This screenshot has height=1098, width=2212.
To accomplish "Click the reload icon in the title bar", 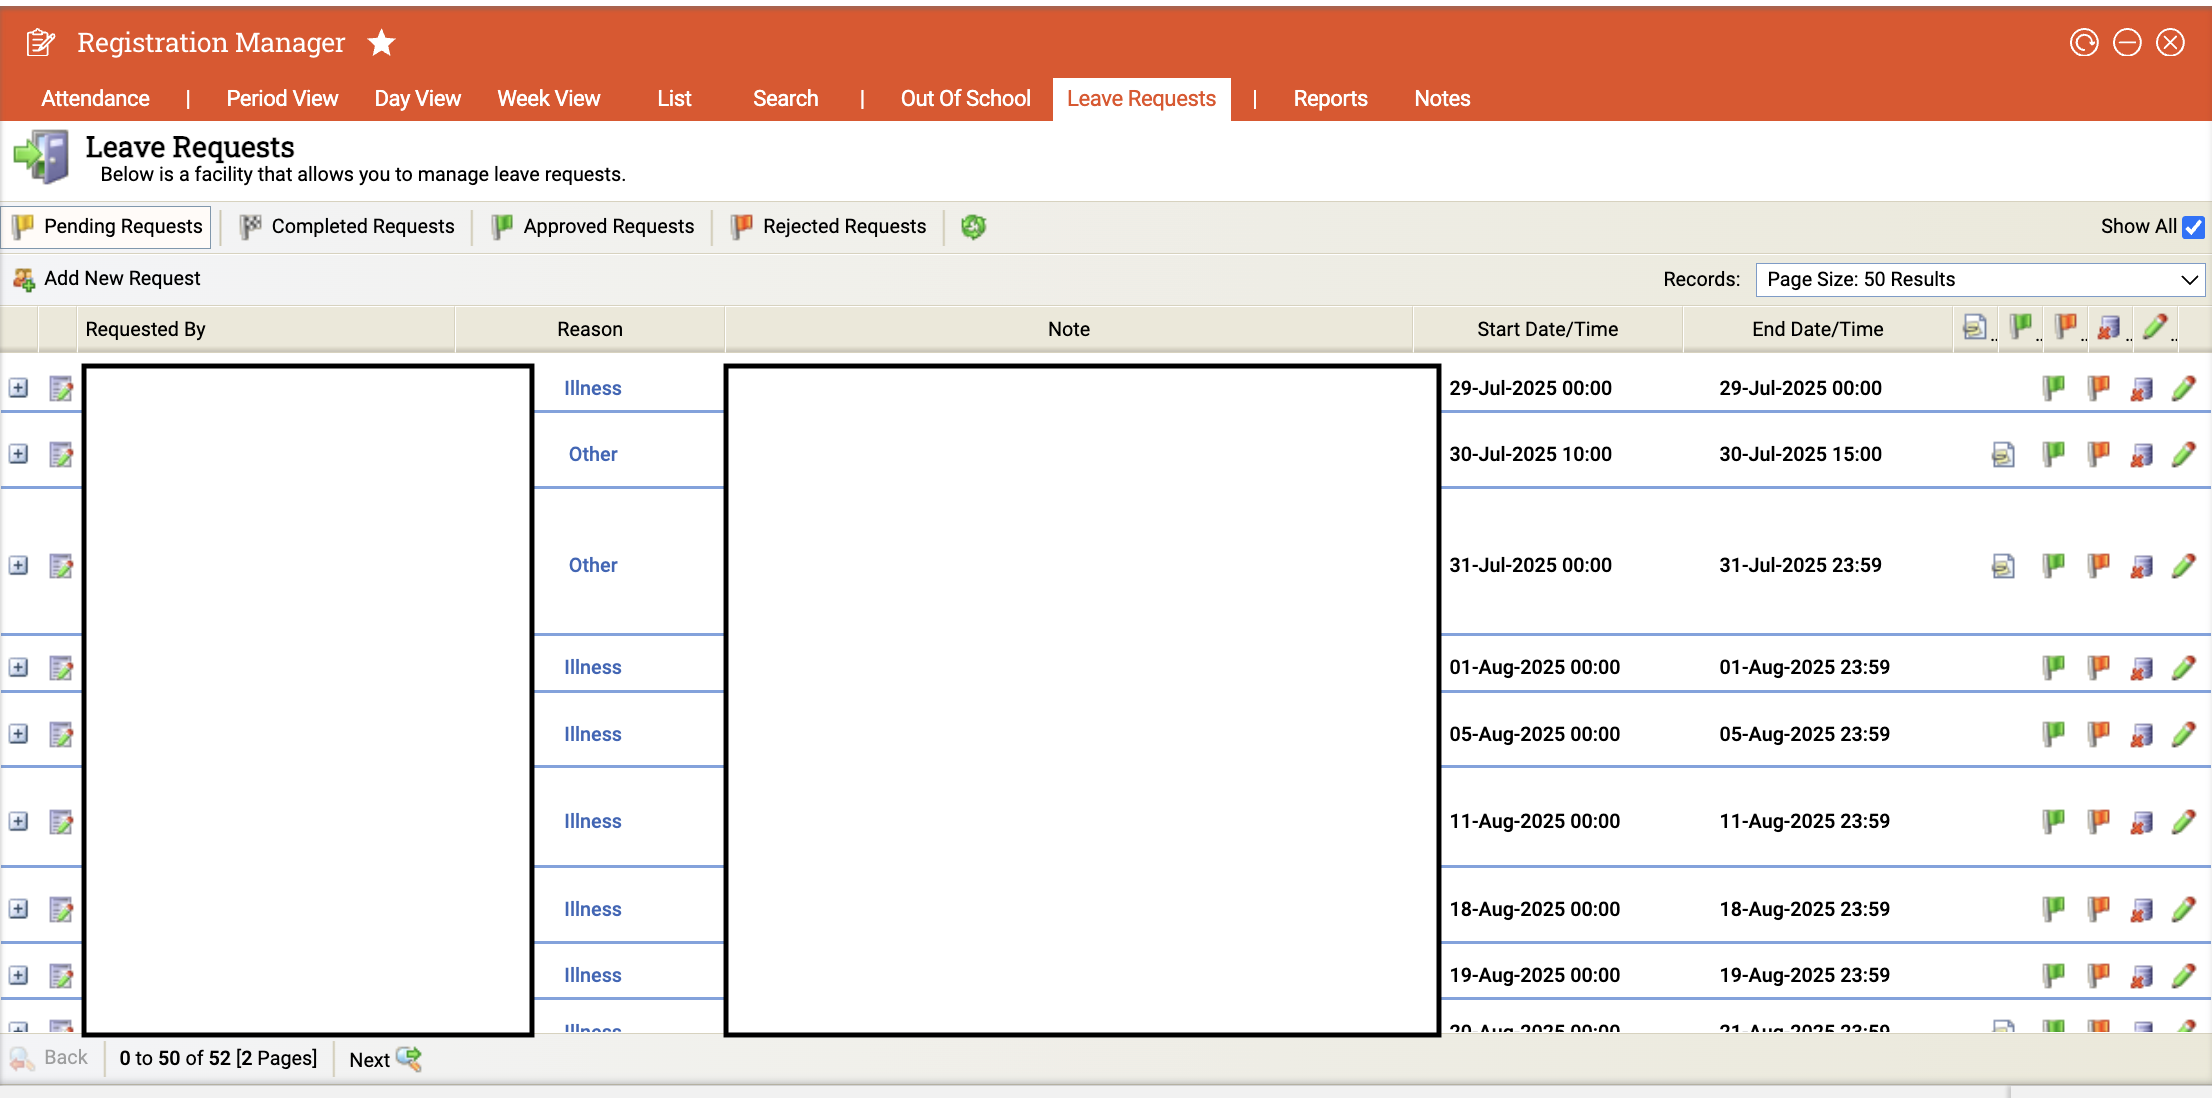I will pos(2083,43).
